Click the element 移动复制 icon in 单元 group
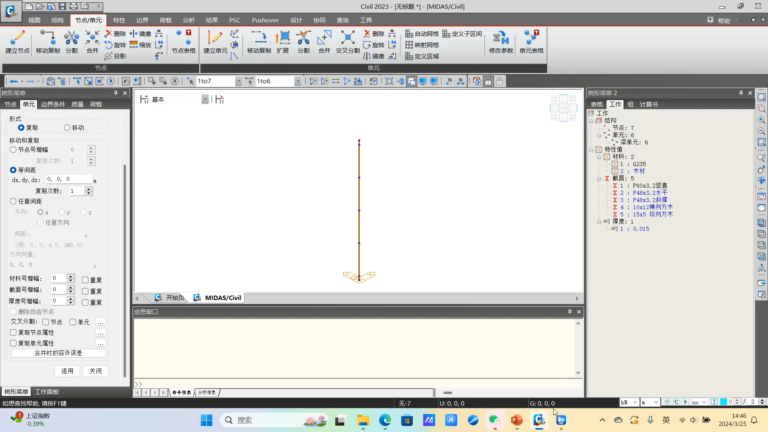This screenshot has width=768, height=432. pos(259,42)
